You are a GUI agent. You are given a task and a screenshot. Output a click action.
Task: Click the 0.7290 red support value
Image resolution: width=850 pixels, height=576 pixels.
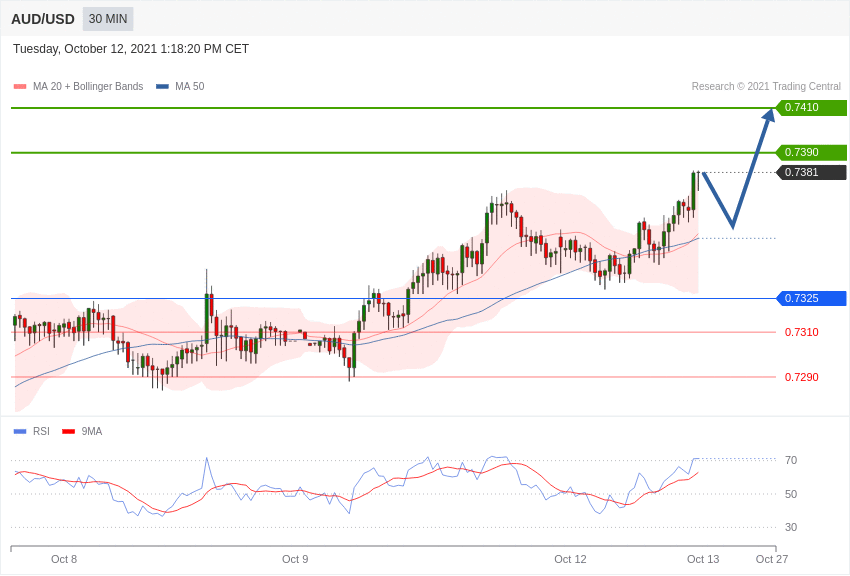(802, 377)
